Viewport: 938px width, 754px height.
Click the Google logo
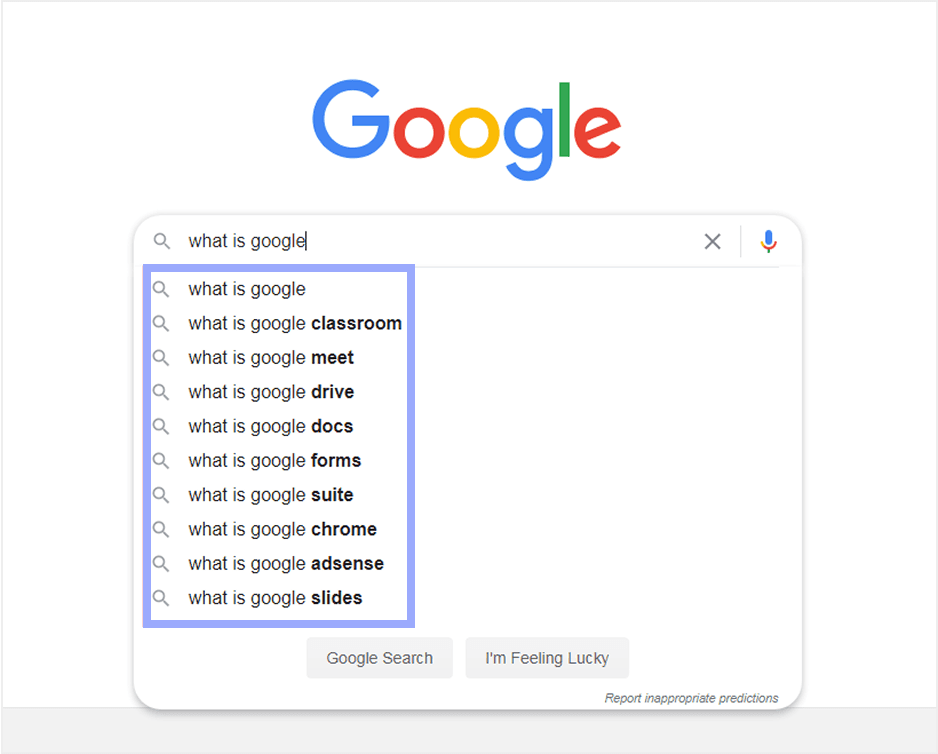point(466,124)
